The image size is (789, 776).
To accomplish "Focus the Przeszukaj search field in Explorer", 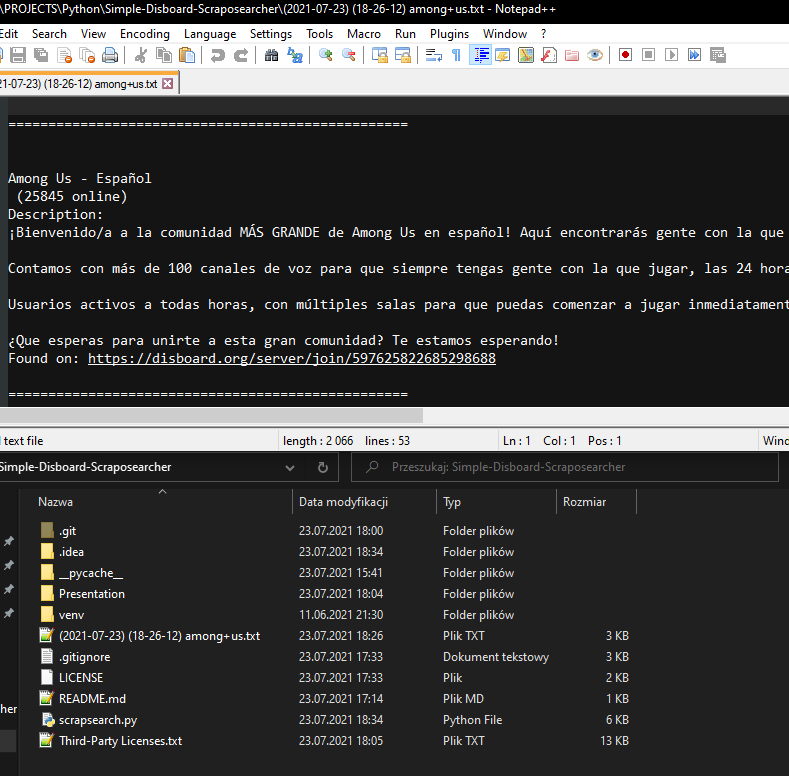I will tap(565, 467).
